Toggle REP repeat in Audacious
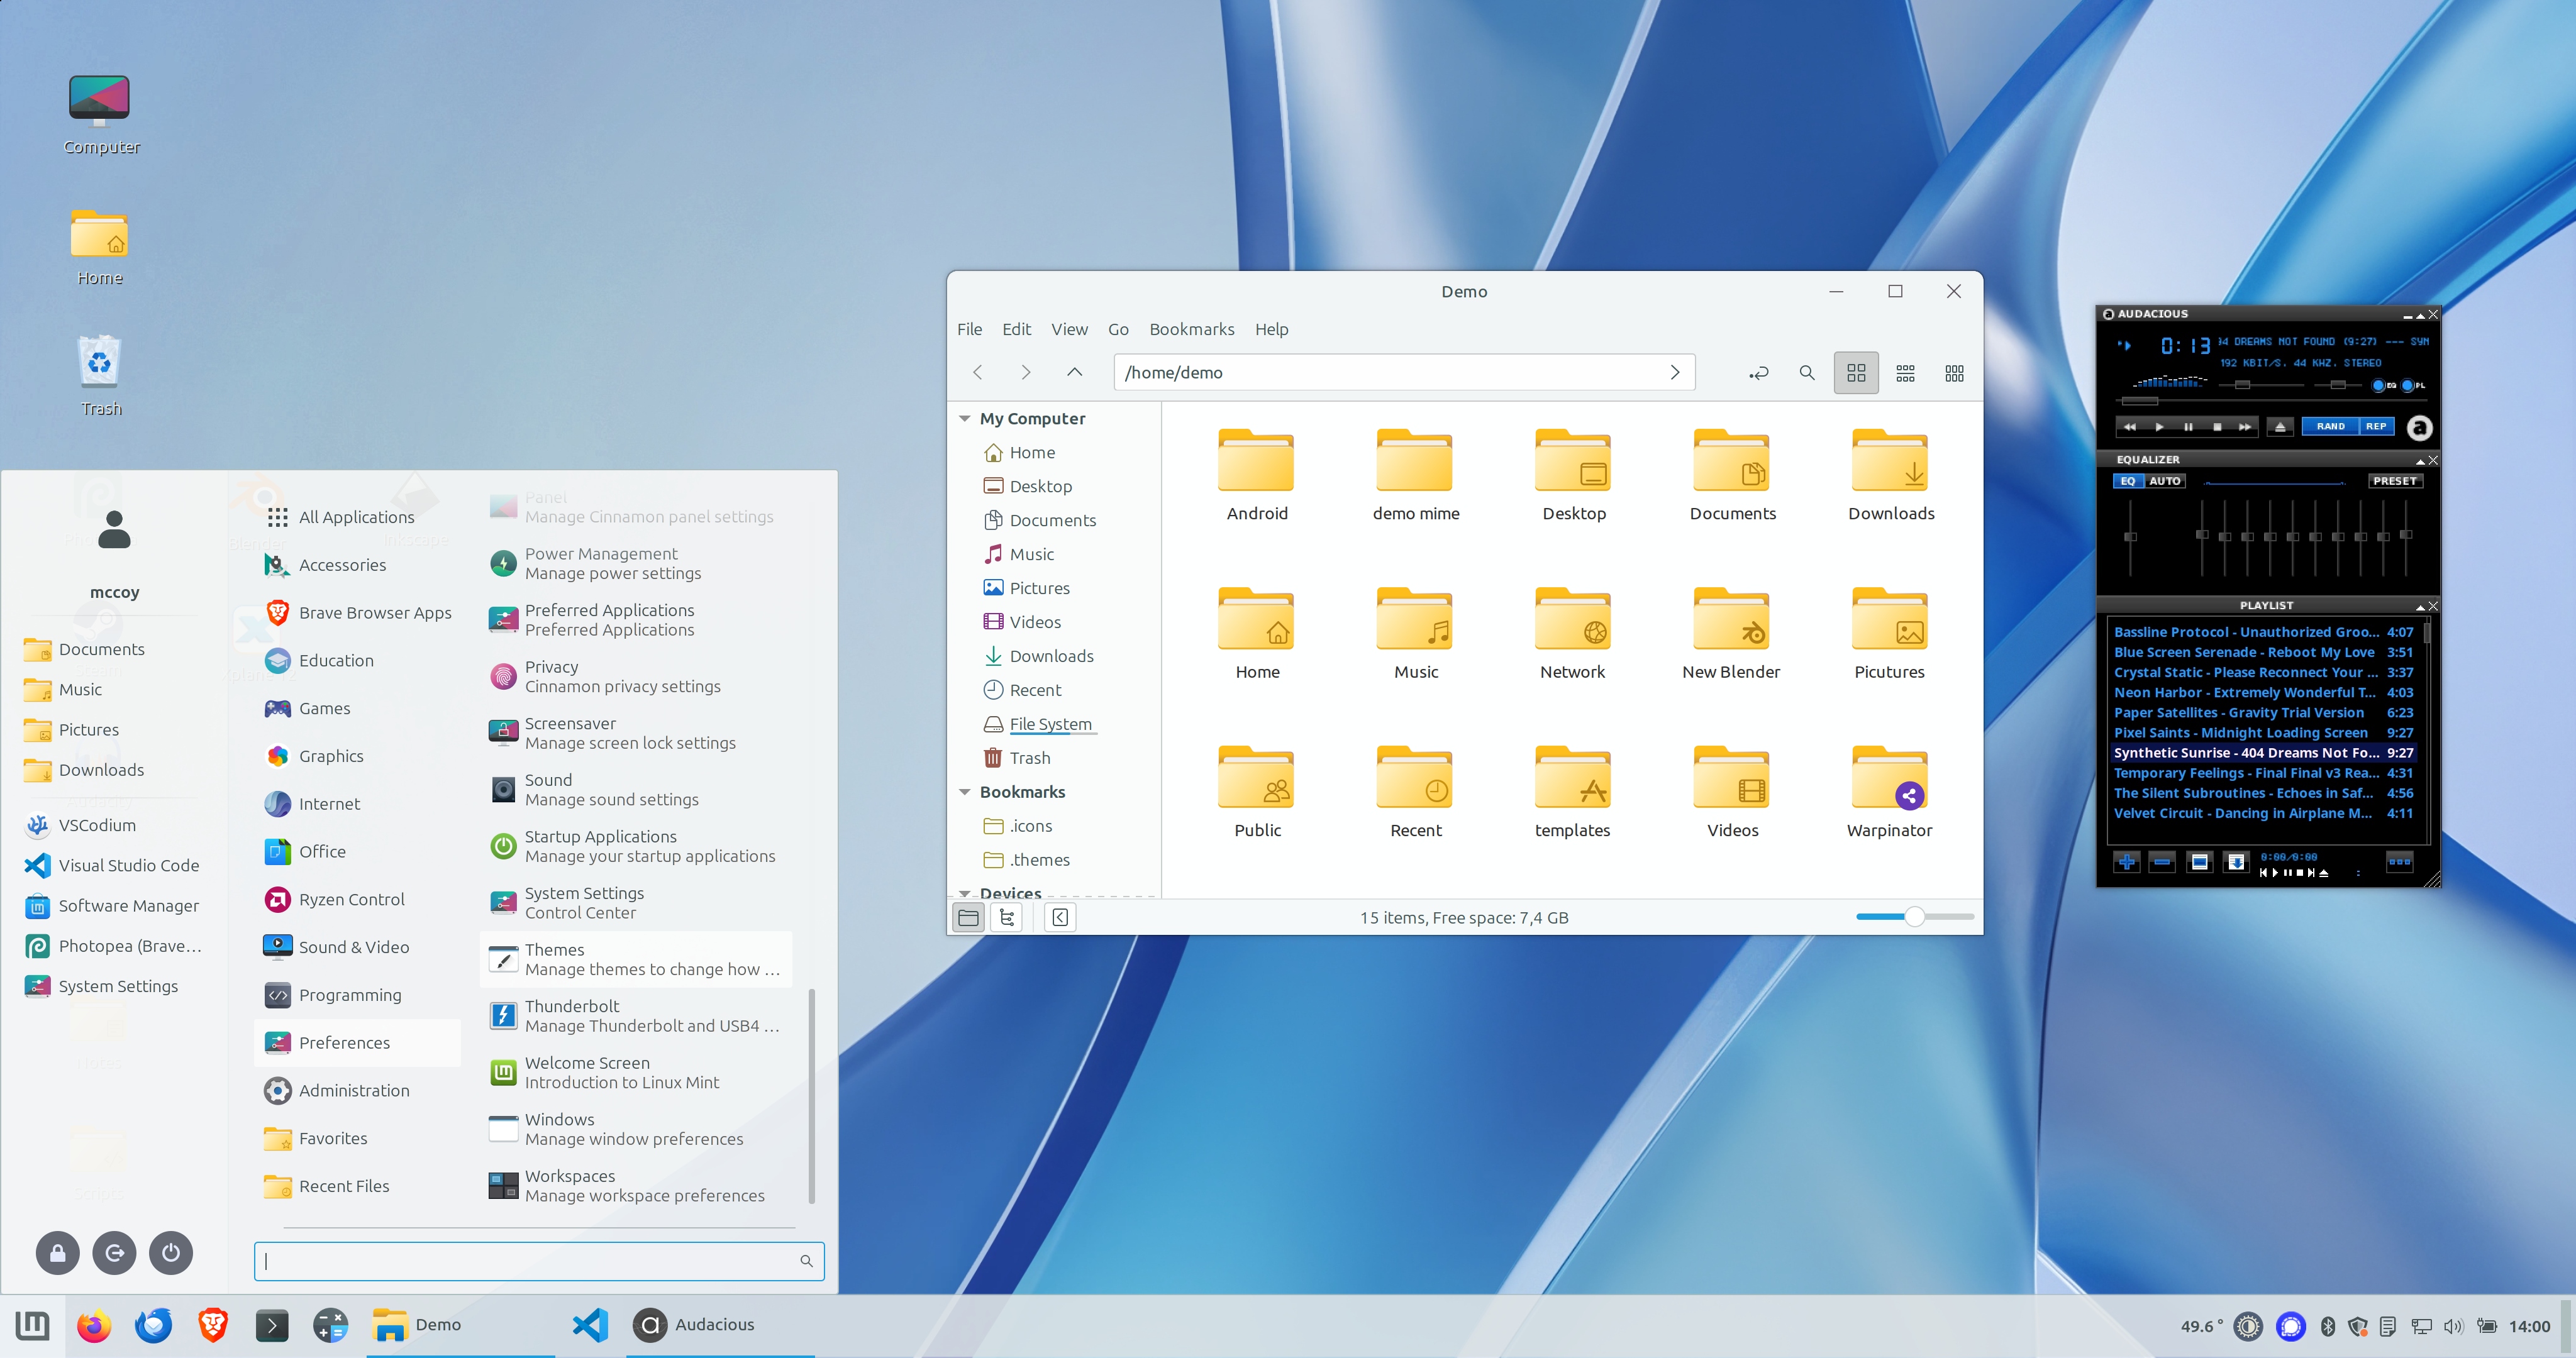 2376,426
